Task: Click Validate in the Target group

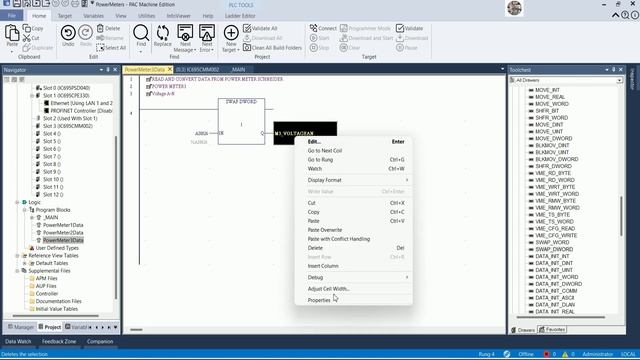Action: click(x=409, y=28)
